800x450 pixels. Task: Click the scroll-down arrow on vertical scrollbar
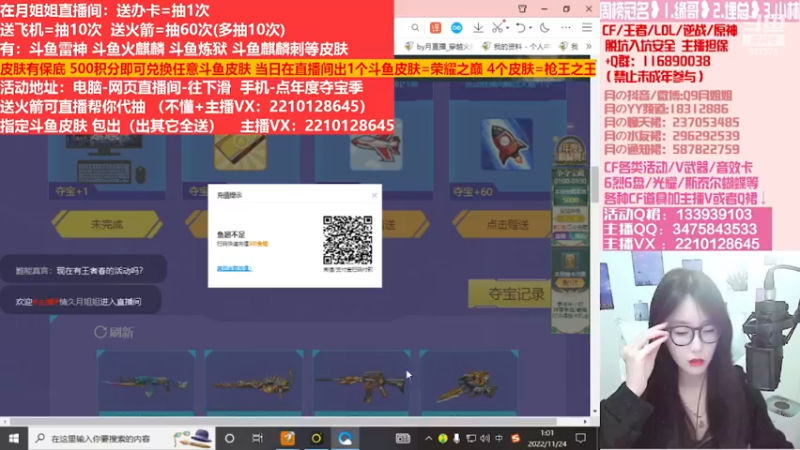click(x=595, y=411)
